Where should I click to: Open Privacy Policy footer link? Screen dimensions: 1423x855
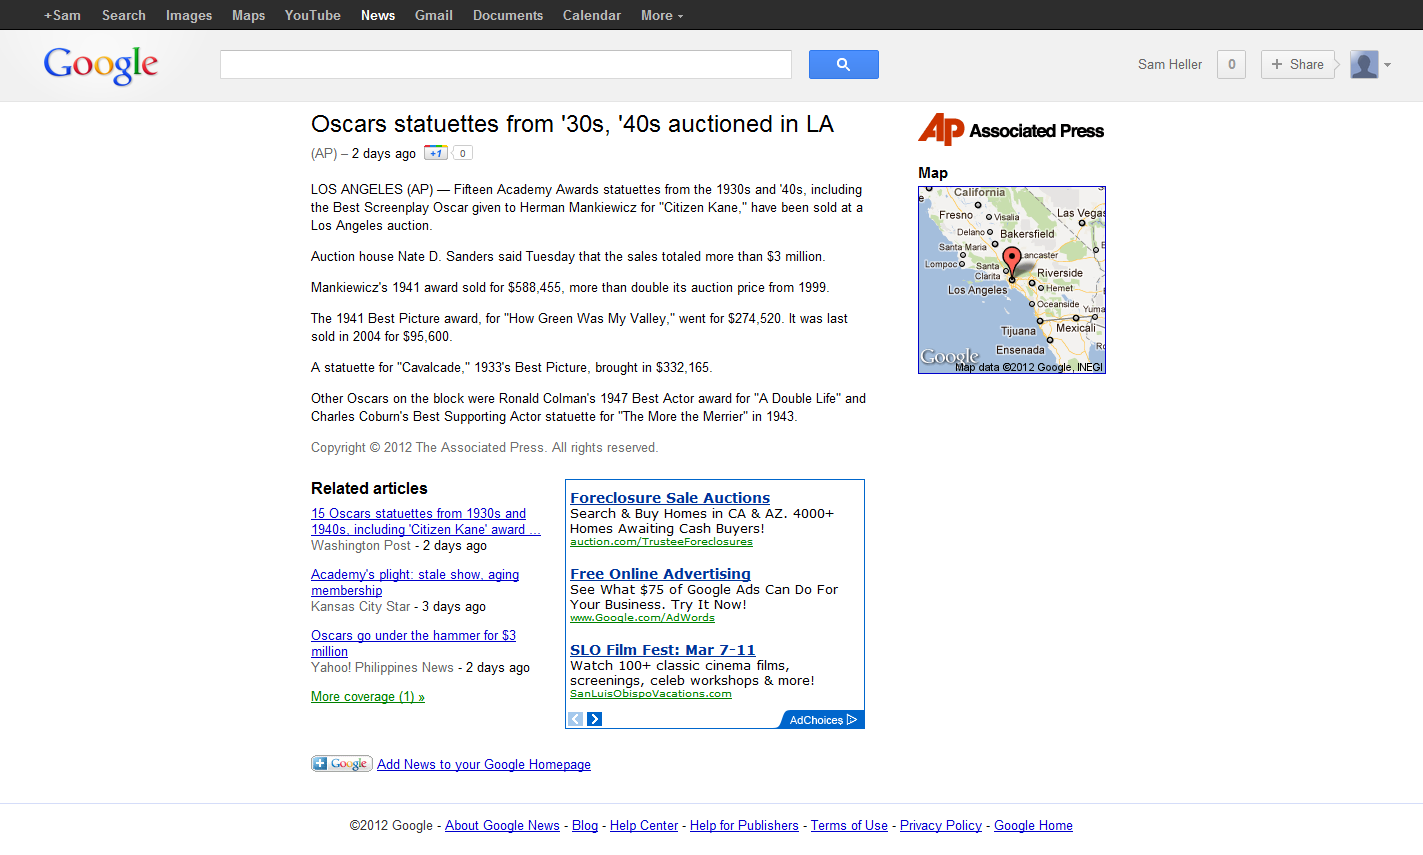click(941, 826)
